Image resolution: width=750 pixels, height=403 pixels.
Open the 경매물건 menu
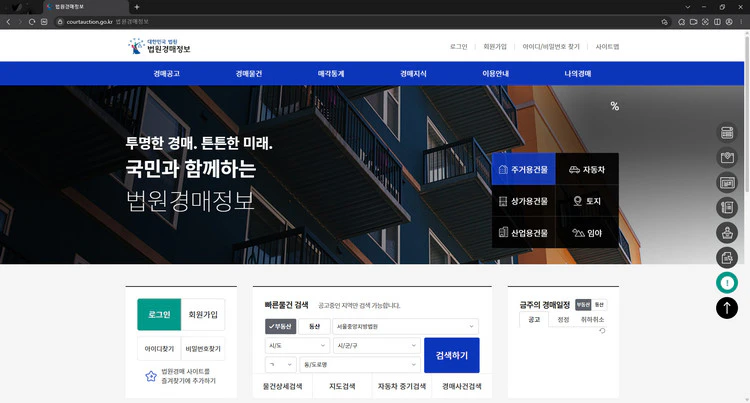click(249, 74)
